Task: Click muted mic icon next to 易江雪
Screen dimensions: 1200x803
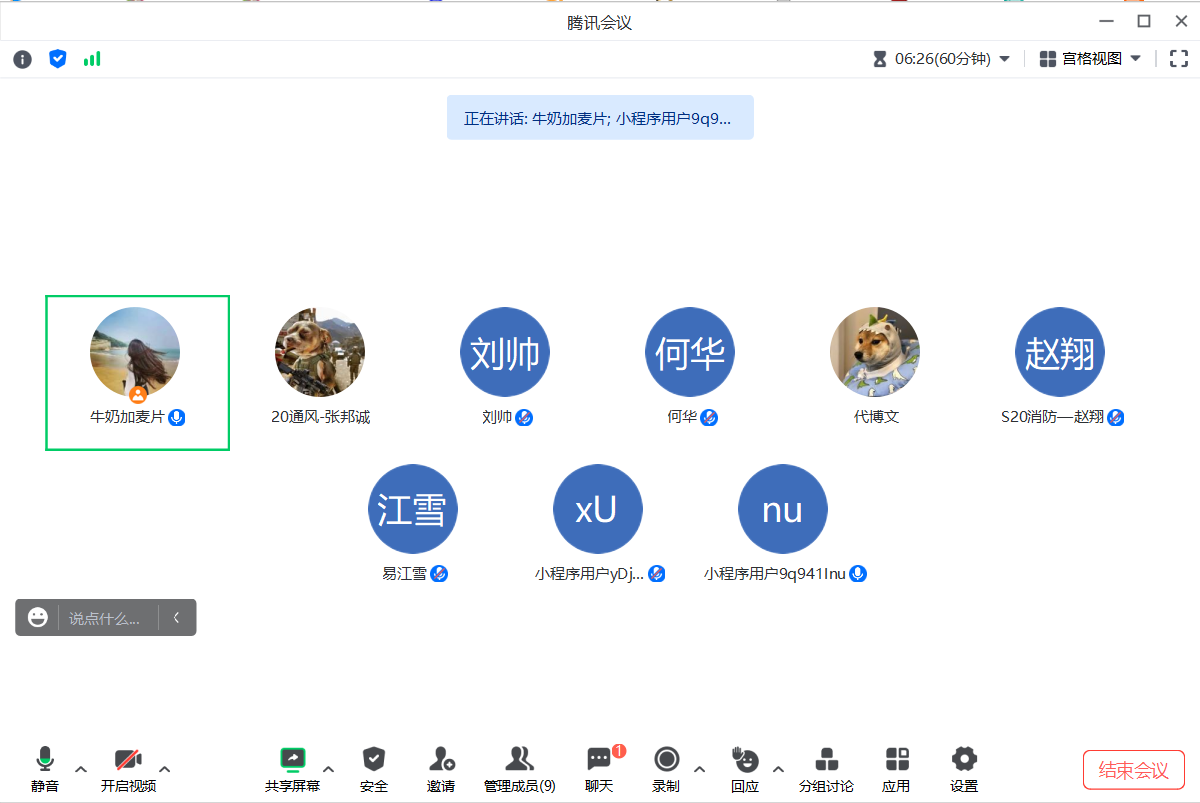Action: [x=439, y=574]
